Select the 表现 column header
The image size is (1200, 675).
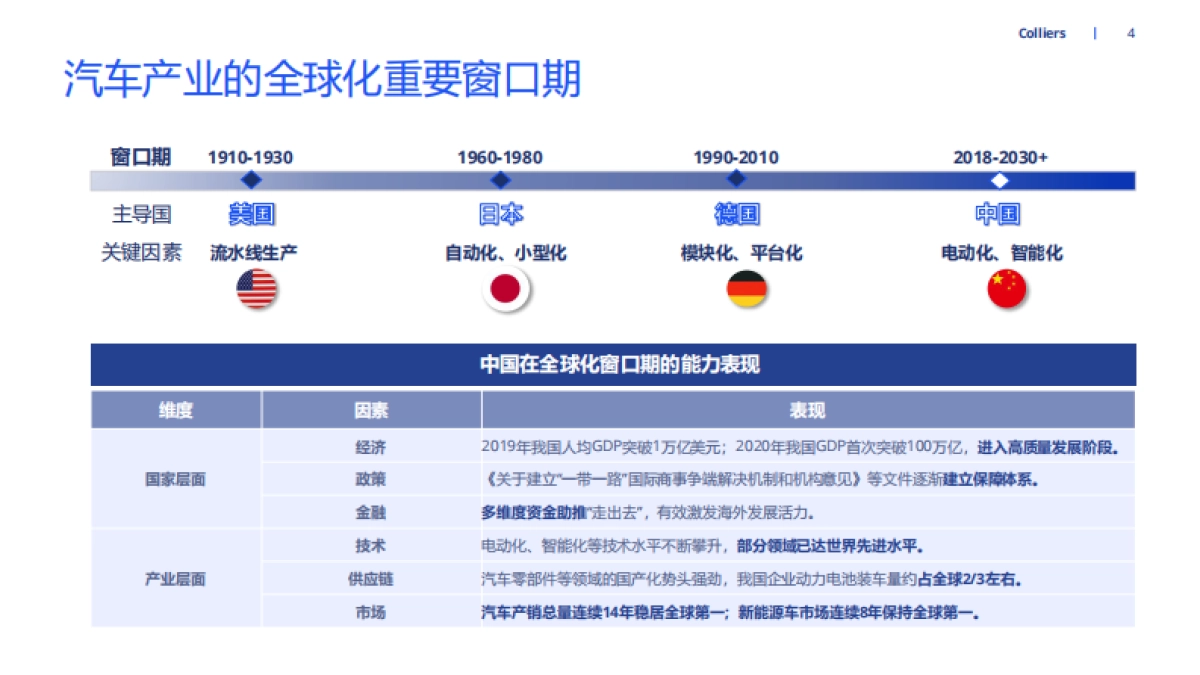(x=807, y=409)
